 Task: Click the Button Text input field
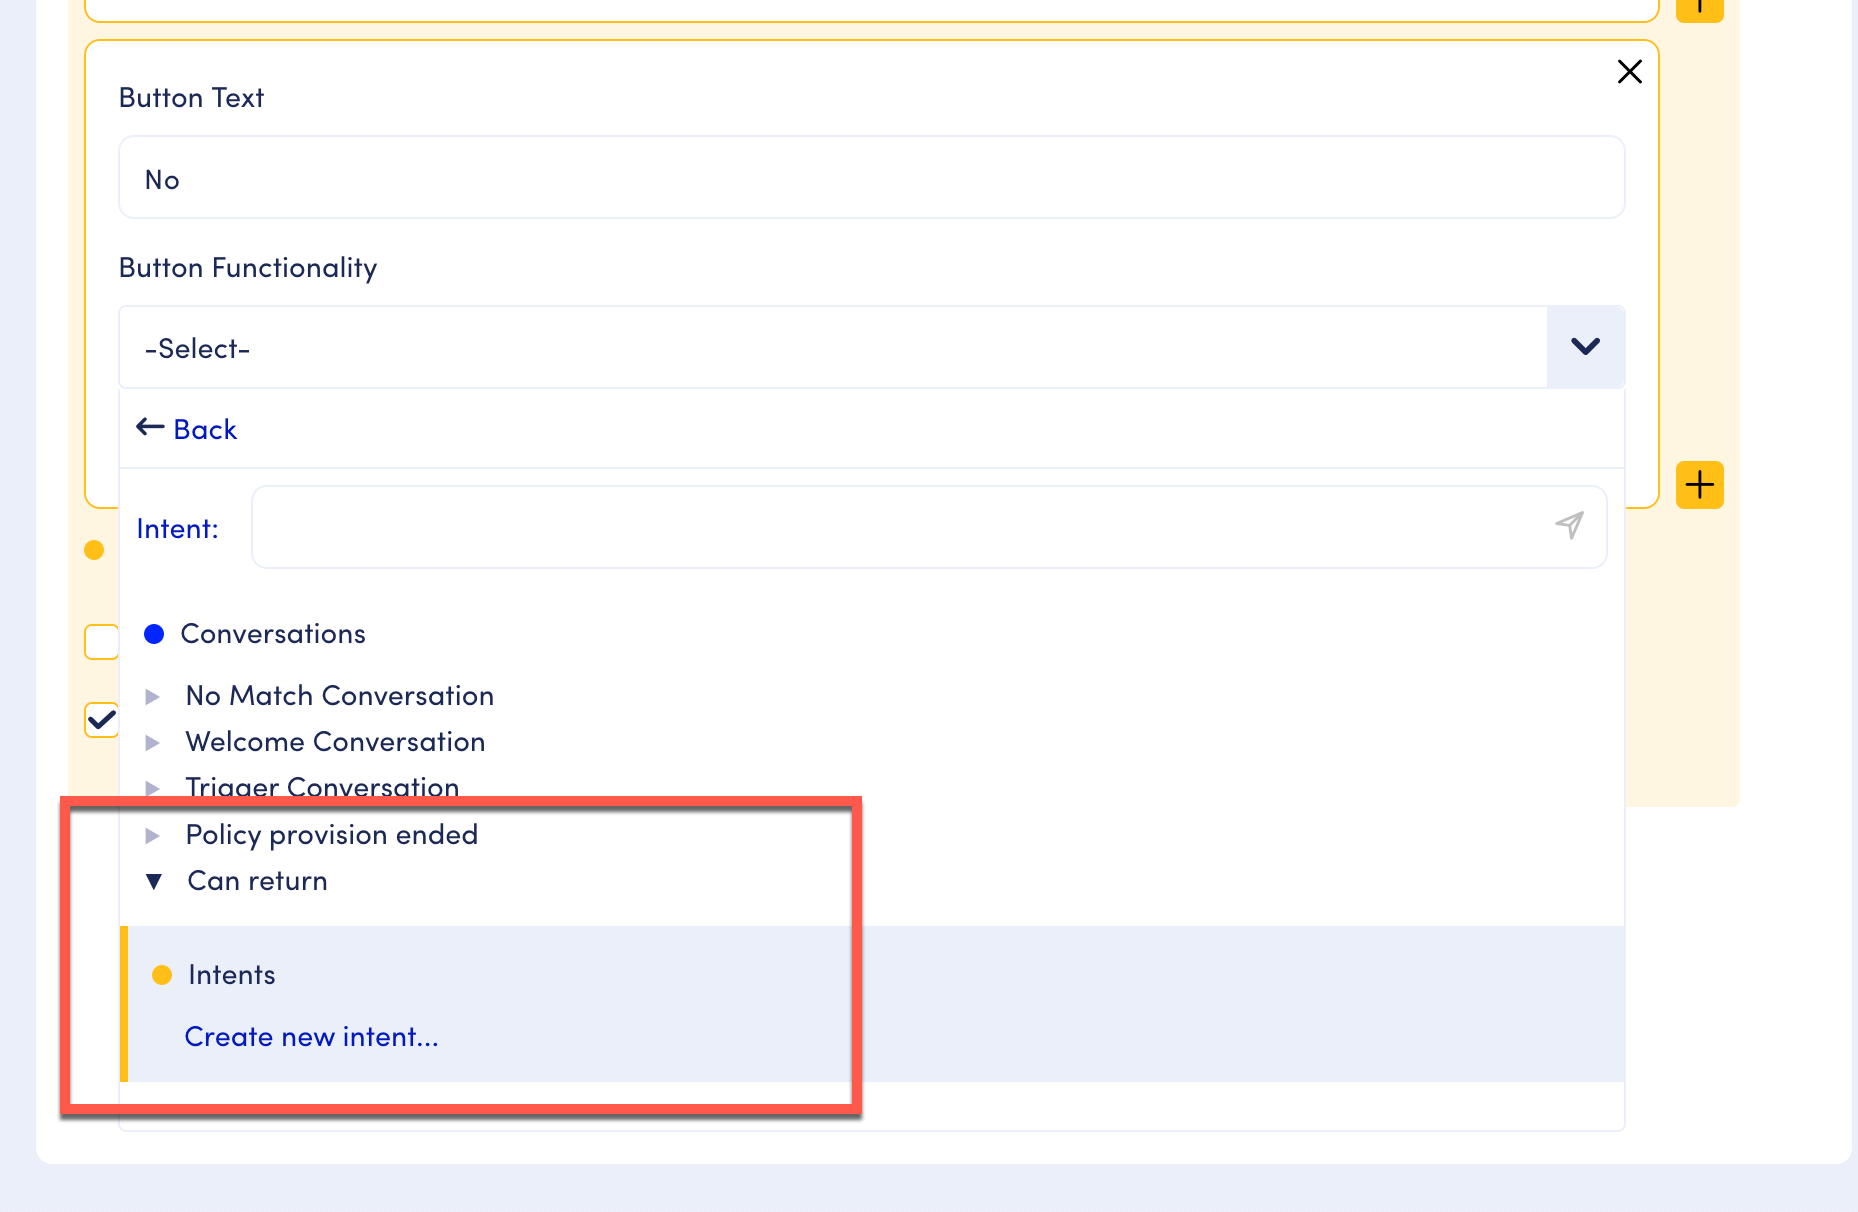pos(870,178)
